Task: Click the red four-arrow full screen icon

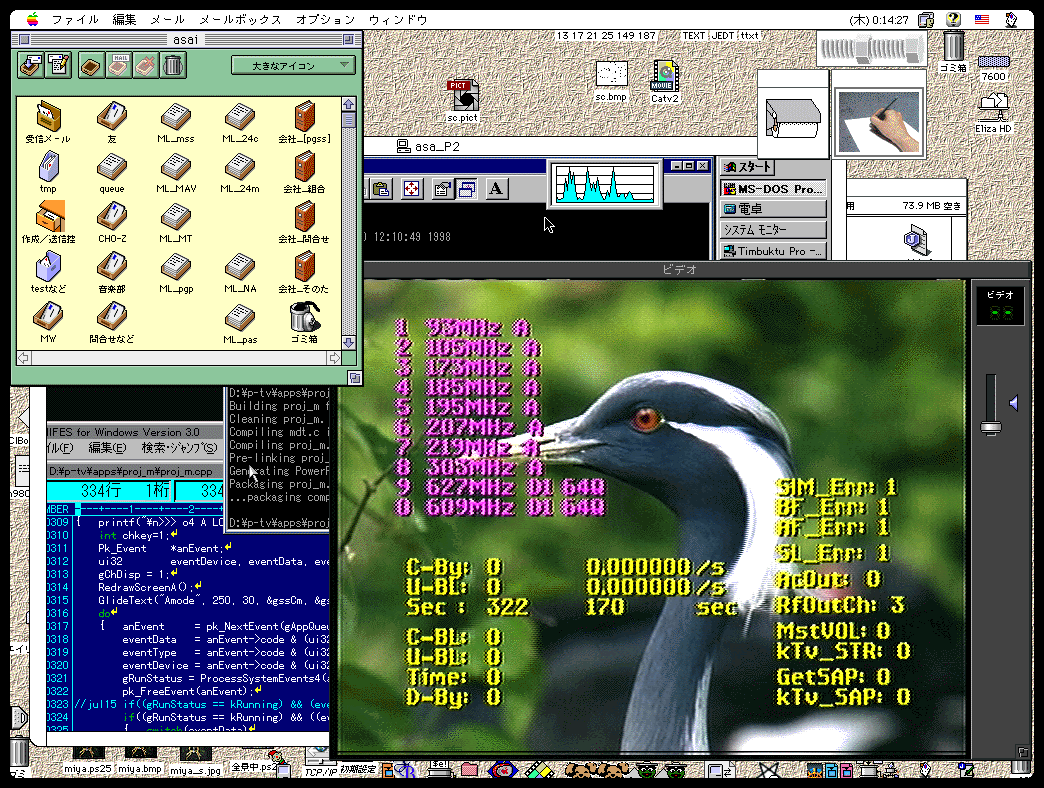Action: (411, 188)
